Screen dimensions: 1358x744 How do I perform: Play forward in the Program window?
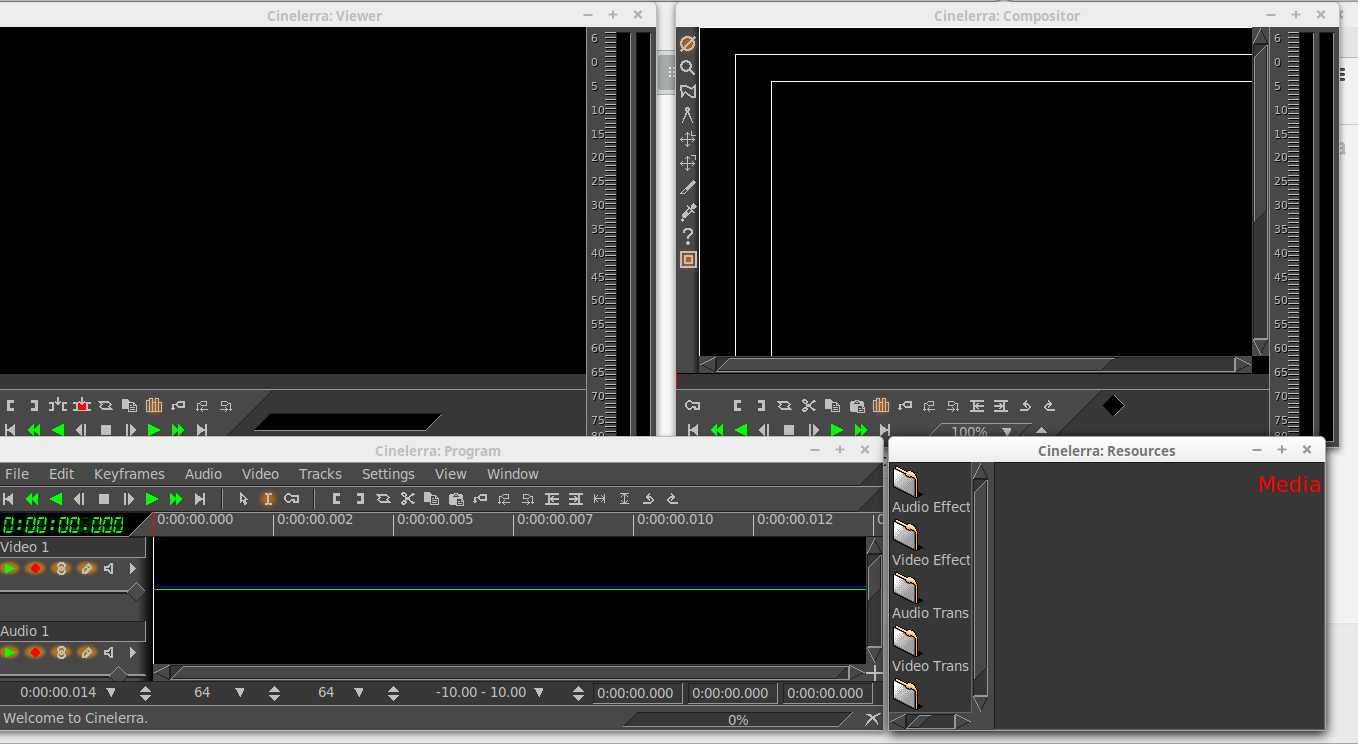click(x=152, y=498)
